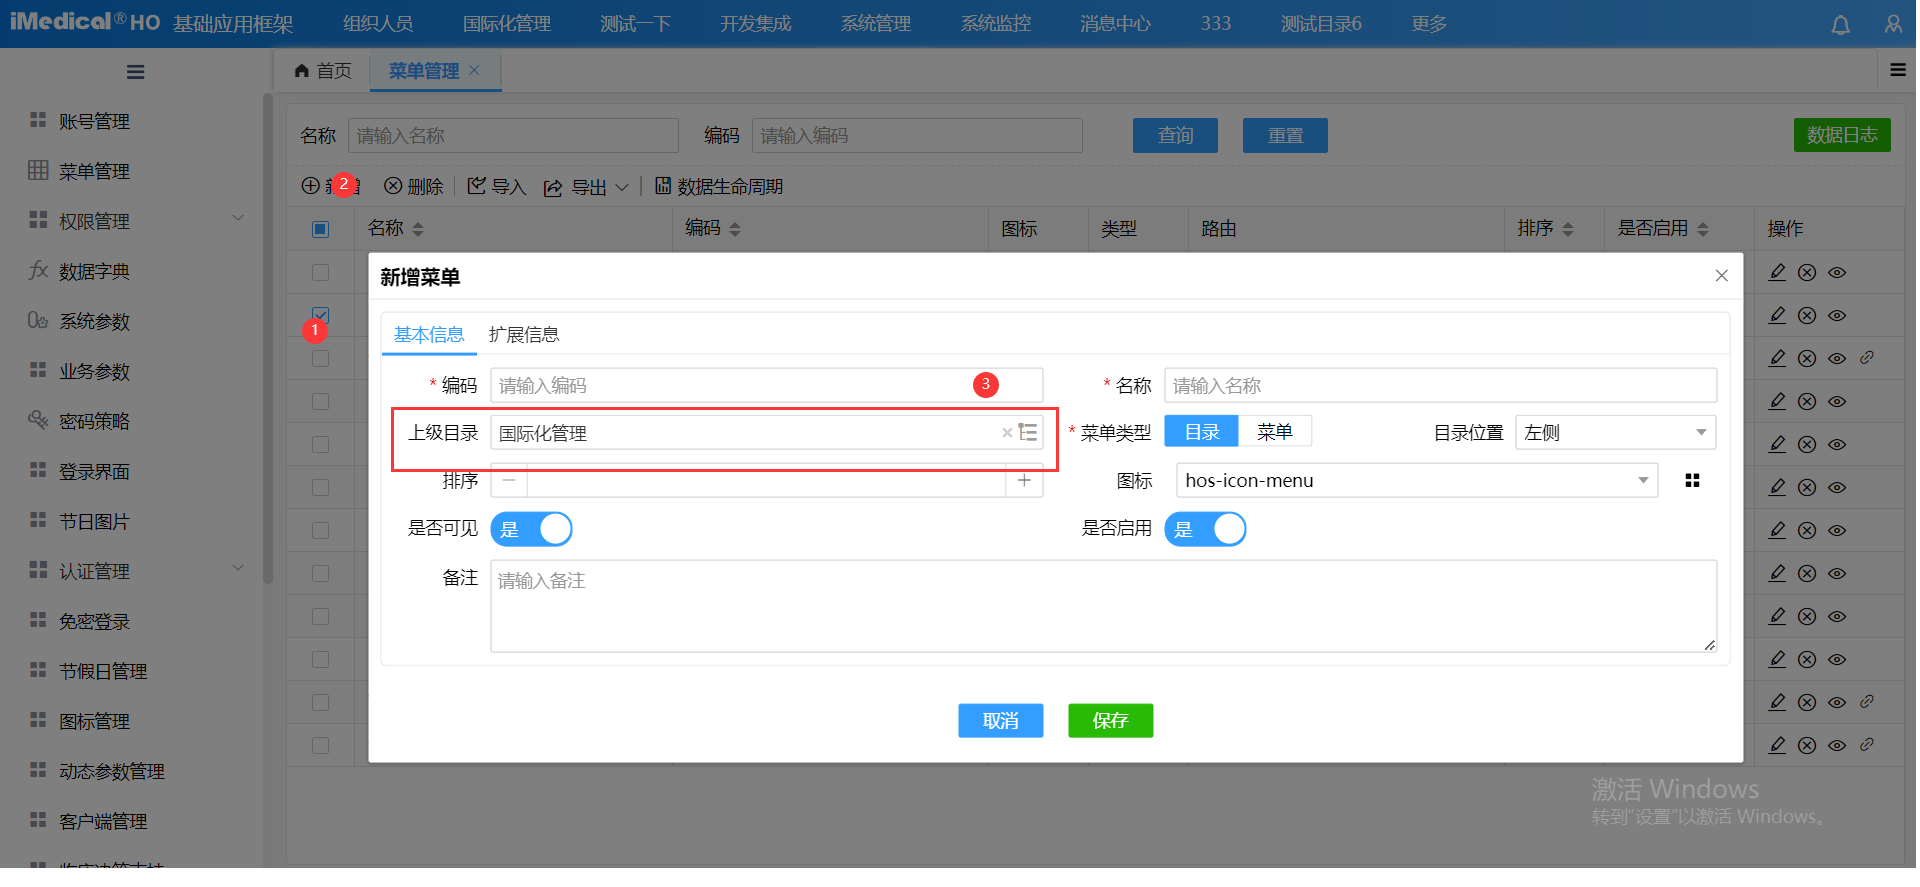
Task: Click the 取消 button
Action: [1000, 721]
